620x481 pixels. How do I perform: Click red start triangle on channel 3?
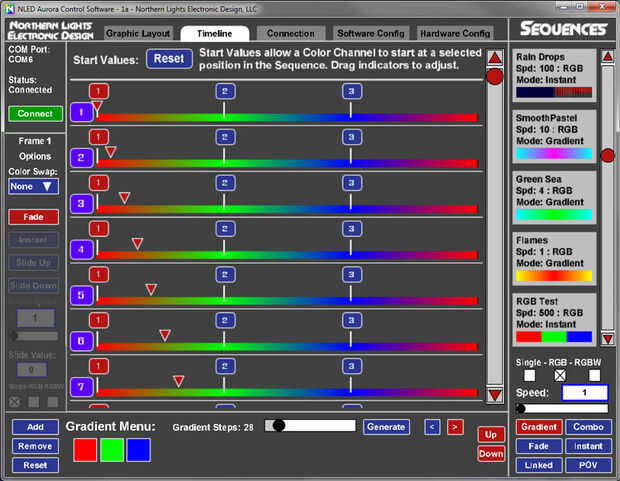[x=125, y=198]
